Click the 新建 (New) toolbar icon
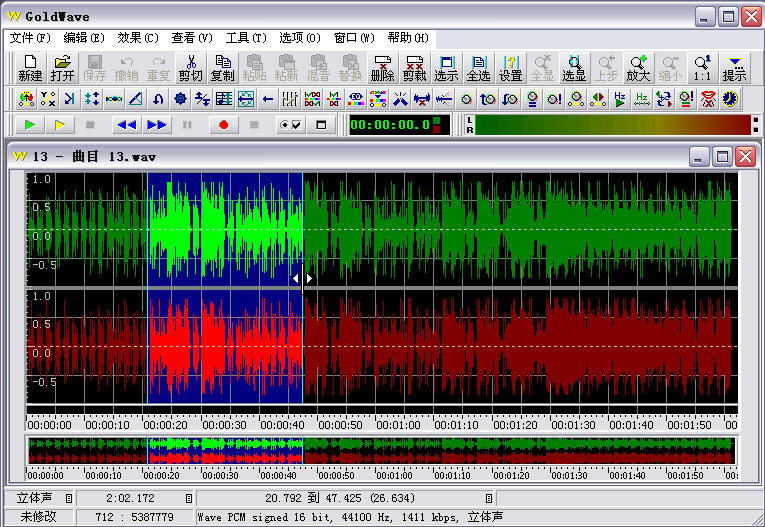 pyautogui.click(x=30, y=67)
